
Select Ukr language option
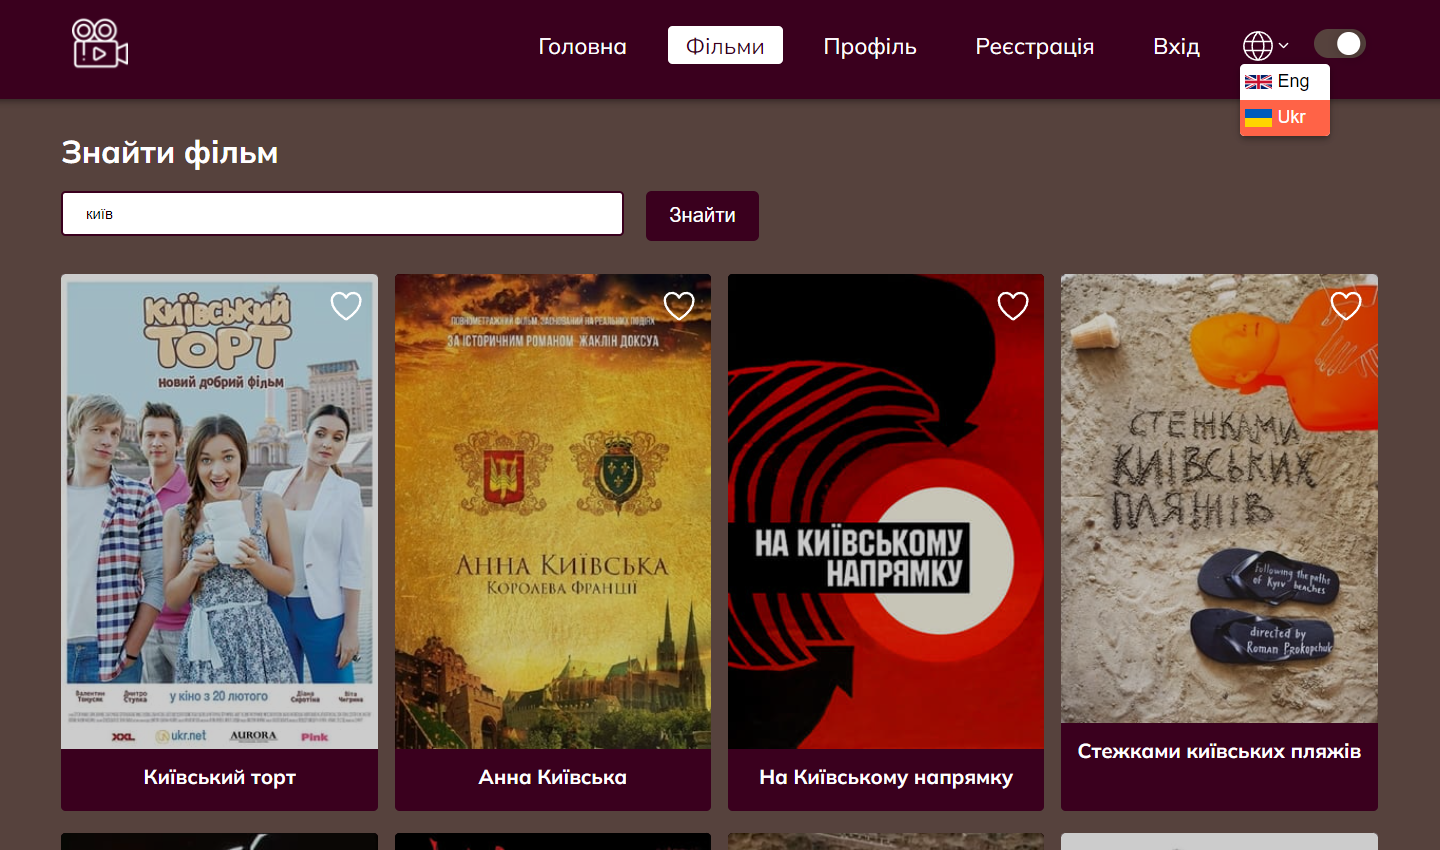point(1285,118)
